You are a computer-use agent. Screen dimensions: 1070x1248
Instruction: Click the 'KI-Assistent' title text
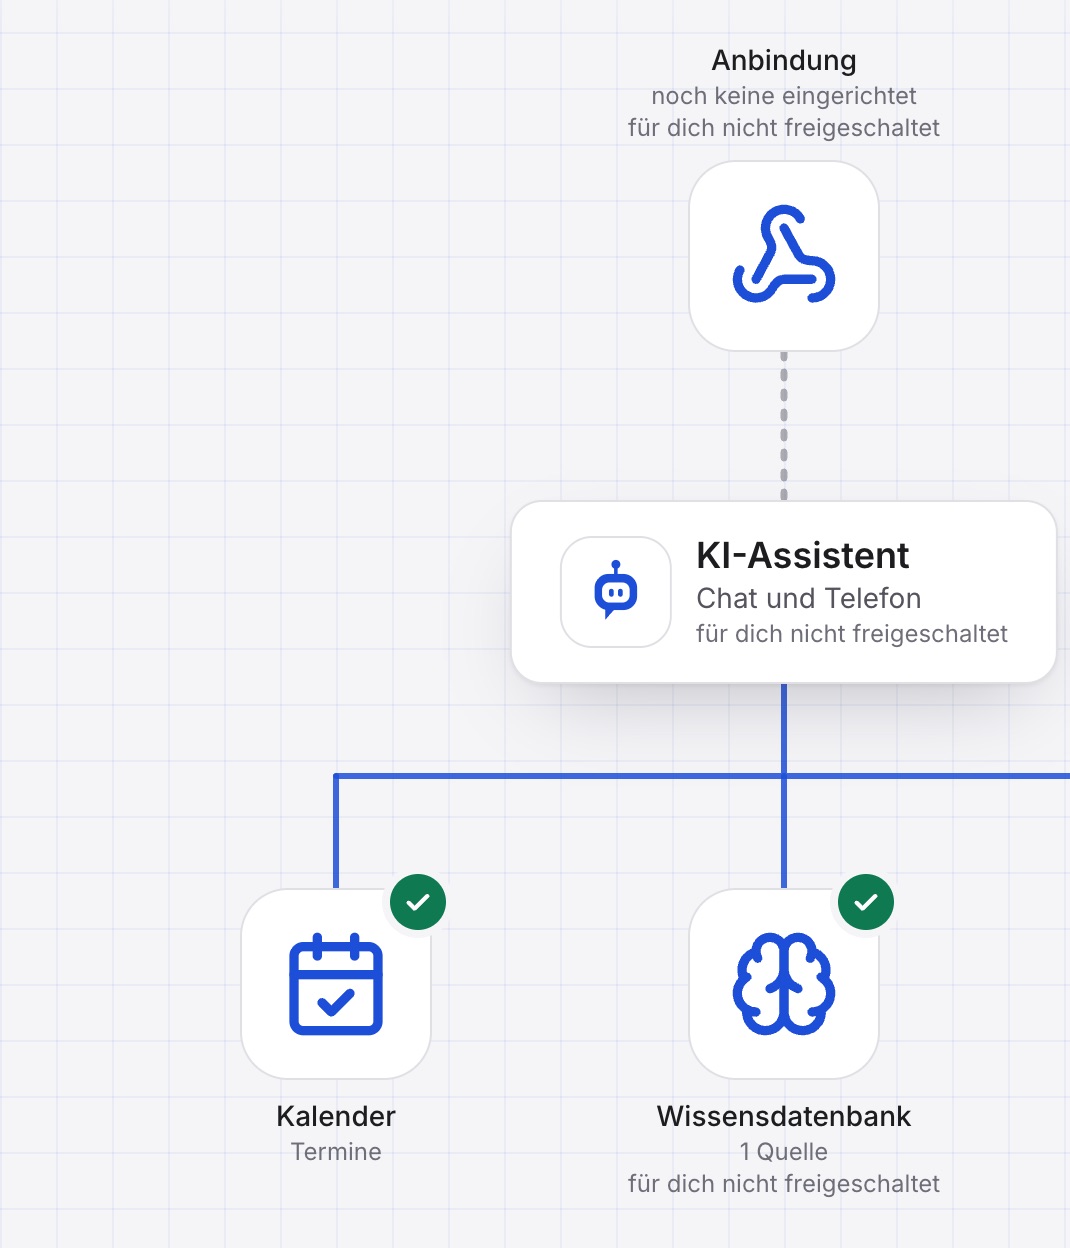pos(803,555)
